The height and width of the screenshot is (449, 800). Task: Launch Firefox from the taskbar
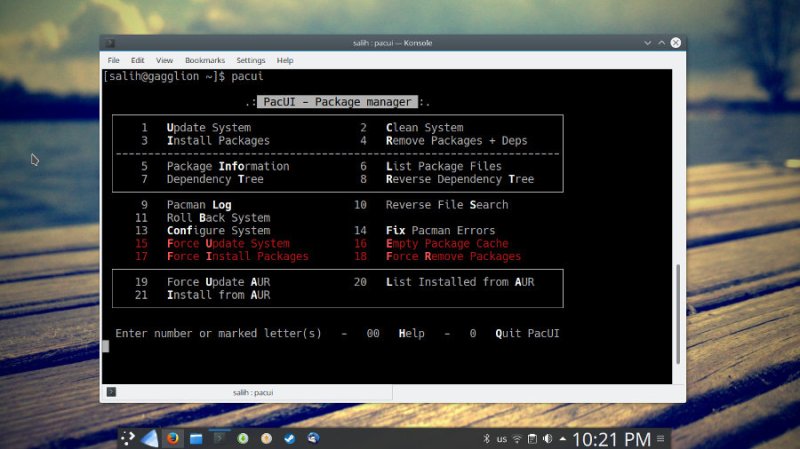click(x=172, y=438)
